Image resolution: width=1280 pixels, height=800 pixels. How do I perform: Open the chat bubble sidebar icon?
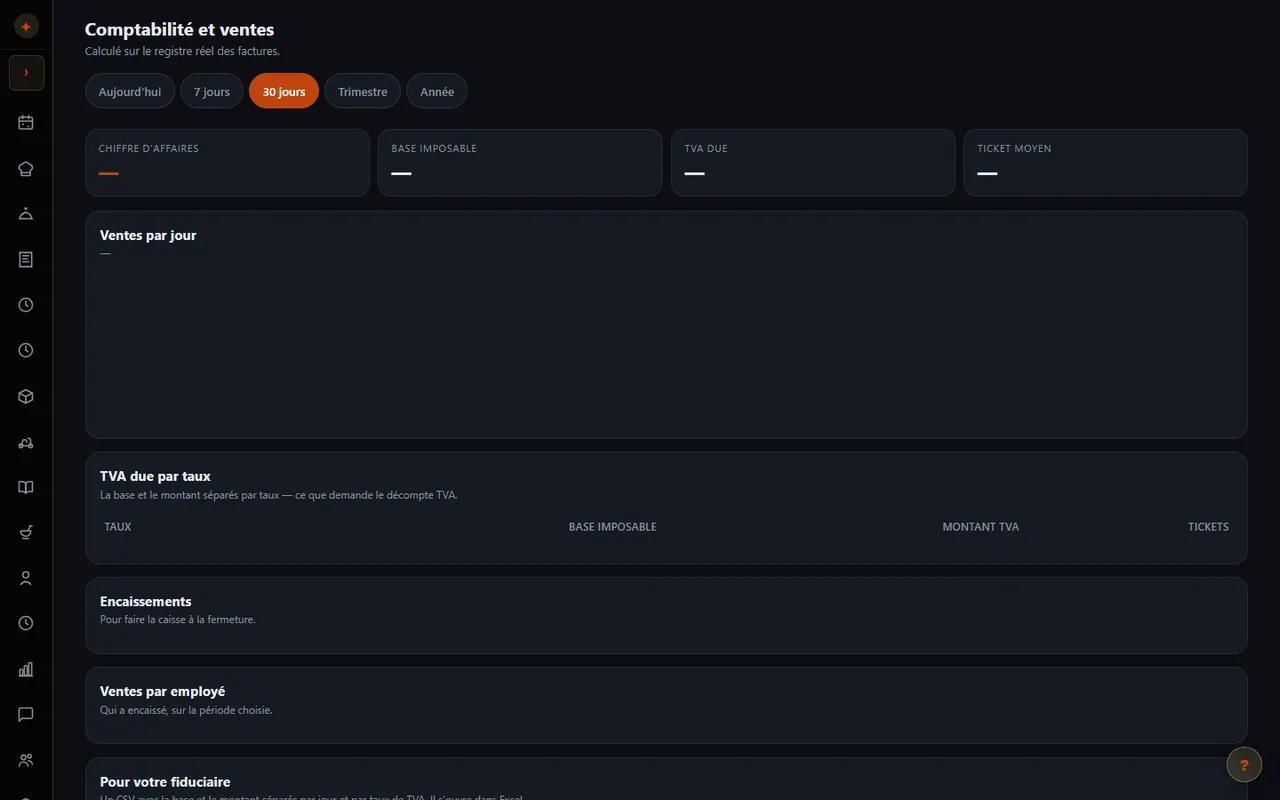[26, 714]
